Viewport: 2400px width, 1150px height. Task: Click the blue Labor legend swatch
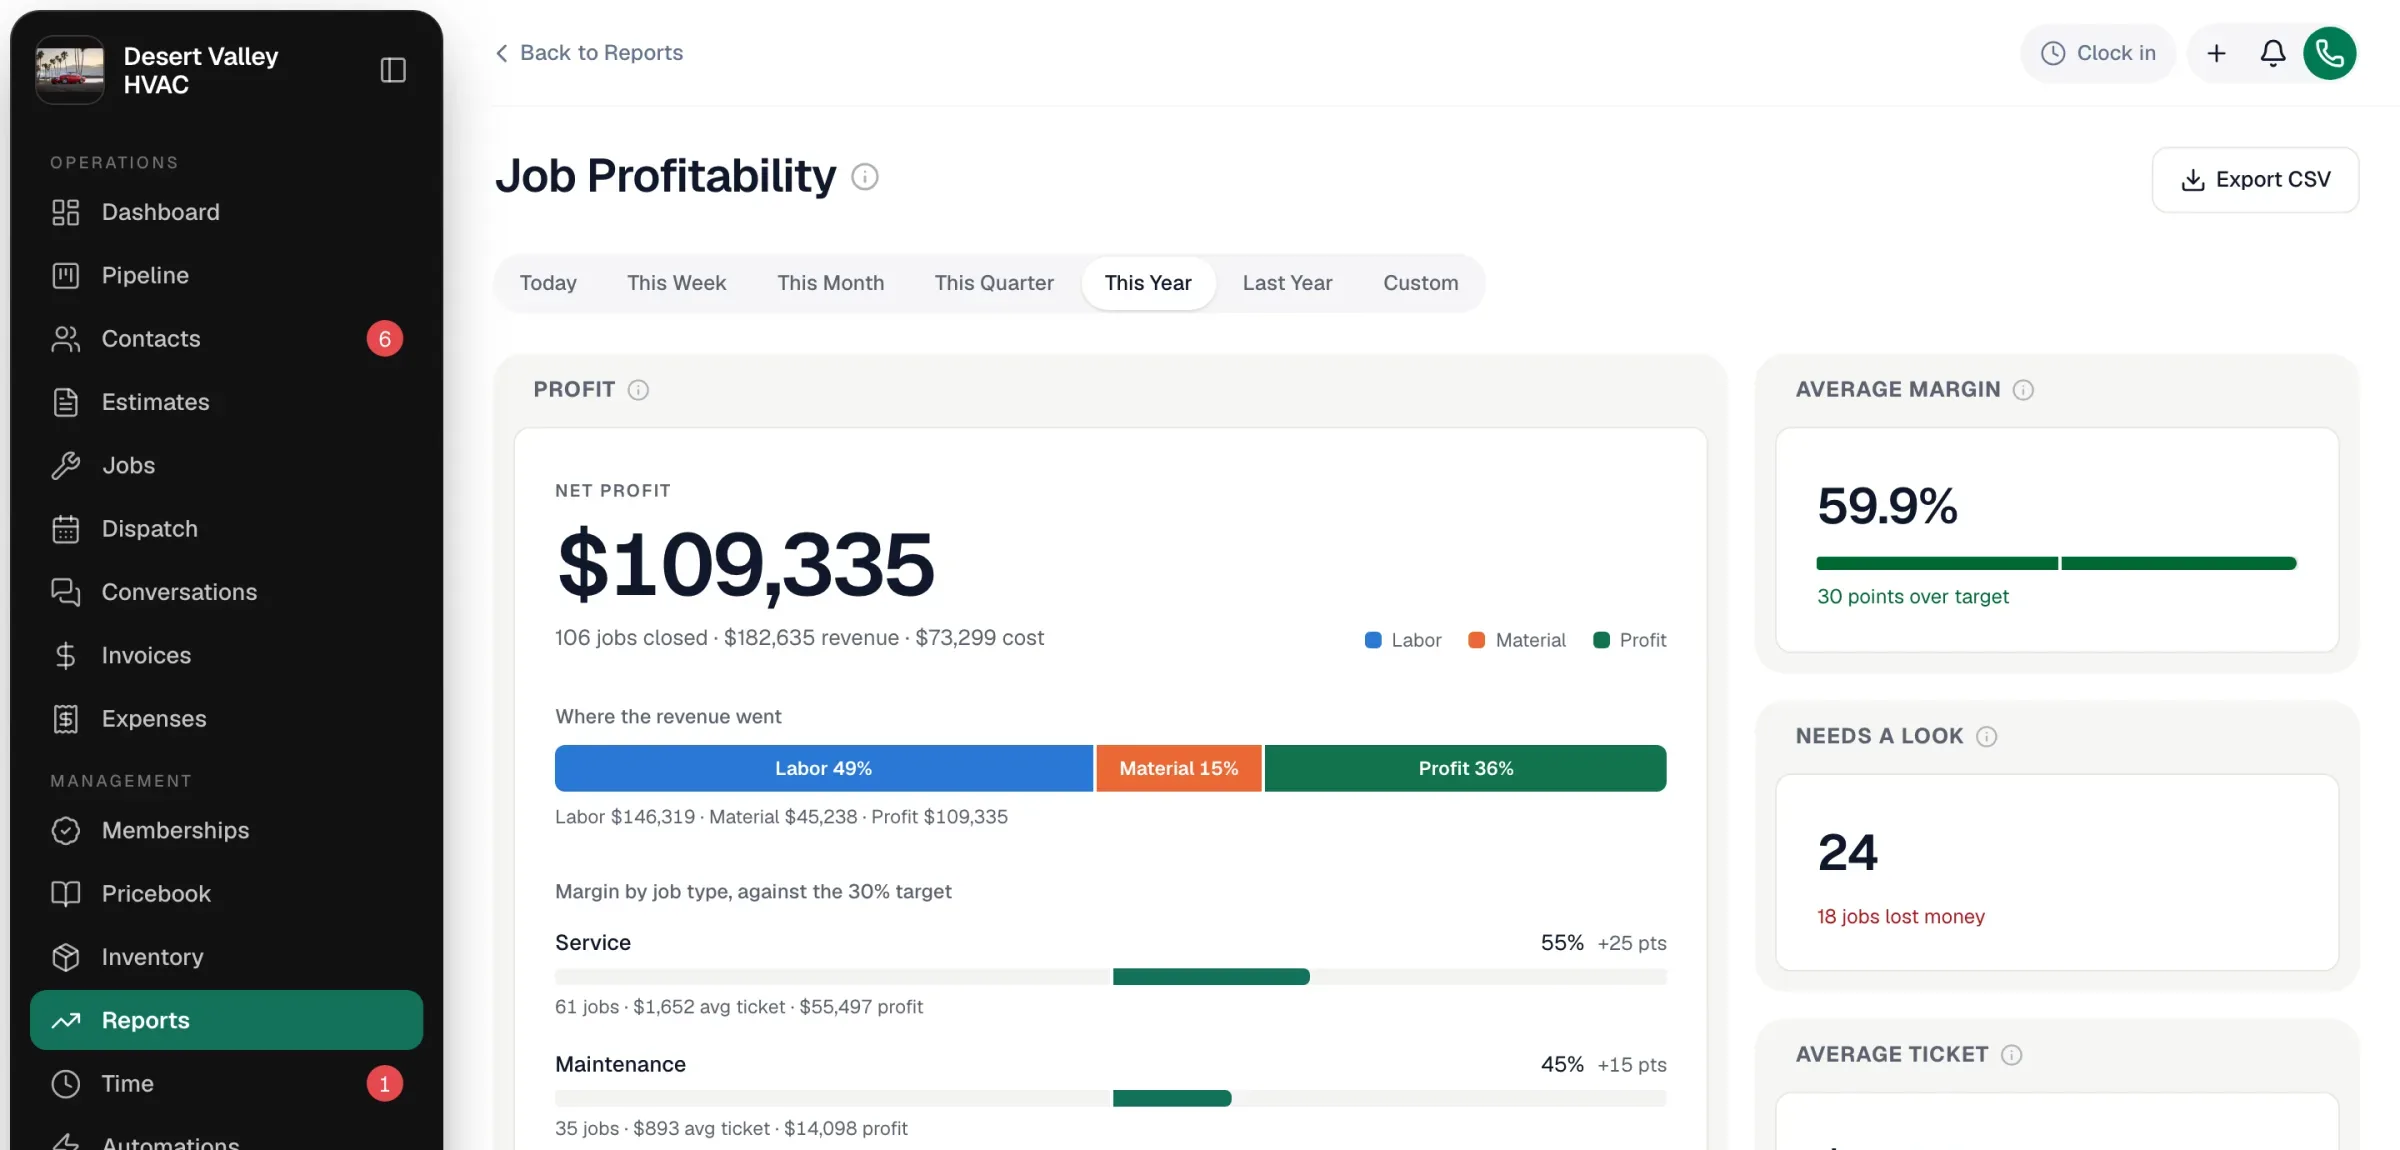(1373, 640)
